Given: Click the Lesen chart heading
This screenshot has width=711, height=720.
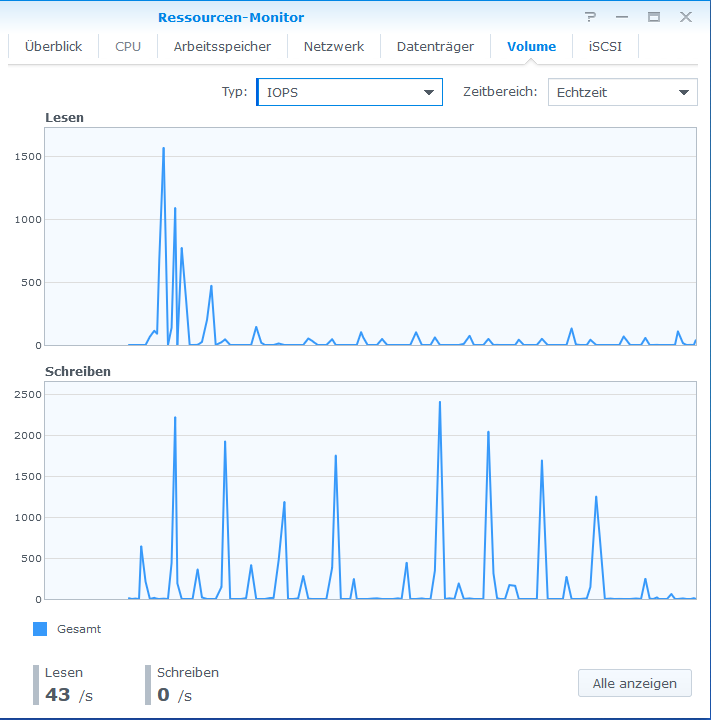Looking at the screenshot, I should pos(64,118).
